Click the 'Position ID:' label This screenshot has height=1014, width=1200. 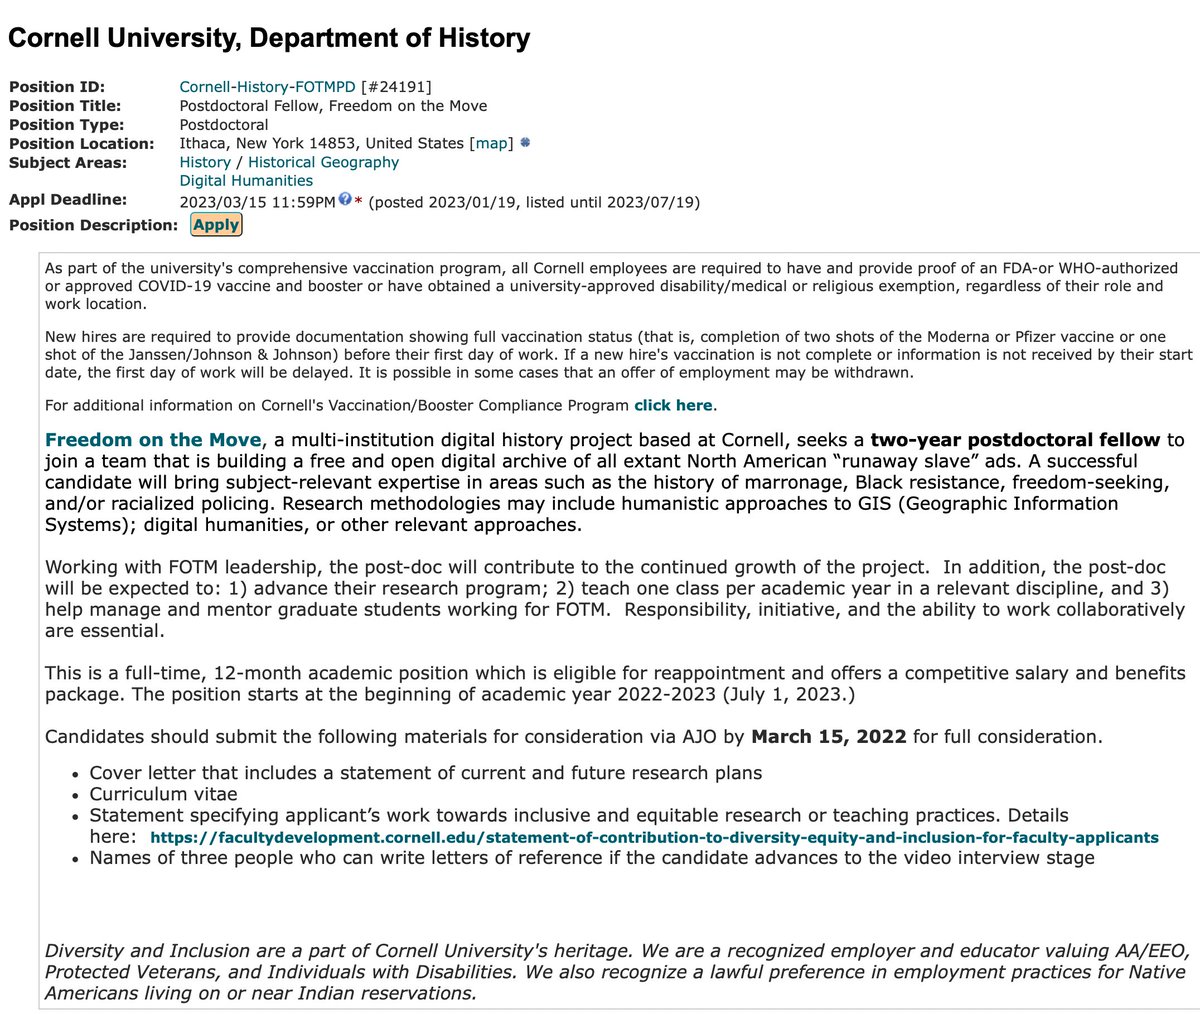click(x=57, y=87)
